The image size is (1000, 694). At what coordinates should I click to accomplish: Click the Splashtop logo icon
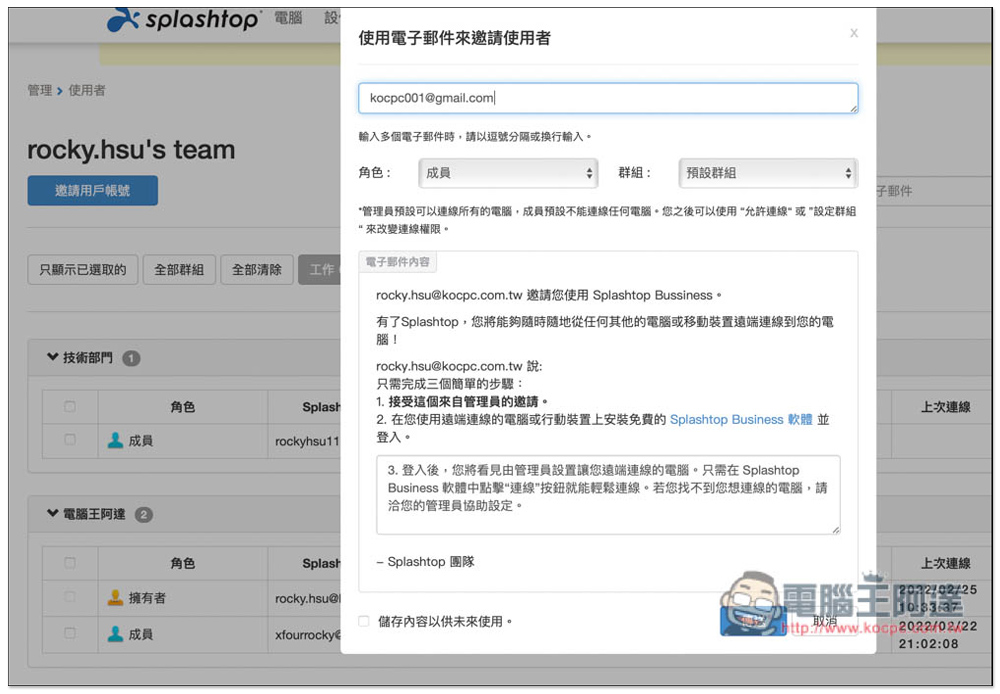point(124,18)
